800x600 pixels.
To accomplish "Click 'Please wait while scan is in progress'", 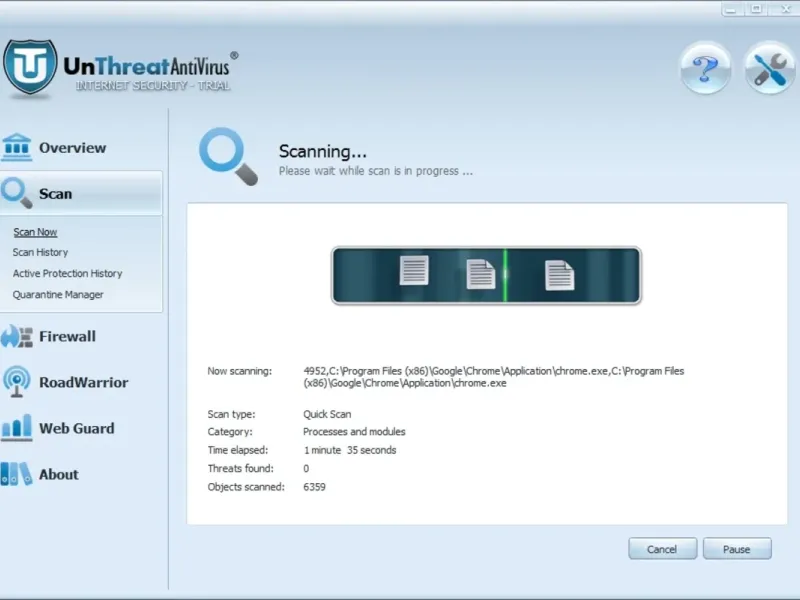I will pos(376,171).
